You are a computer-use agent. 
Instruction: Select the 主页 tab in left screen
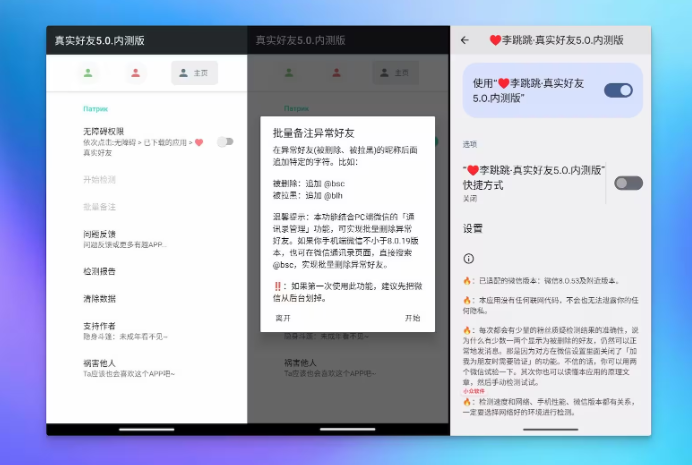coord(194,73)
